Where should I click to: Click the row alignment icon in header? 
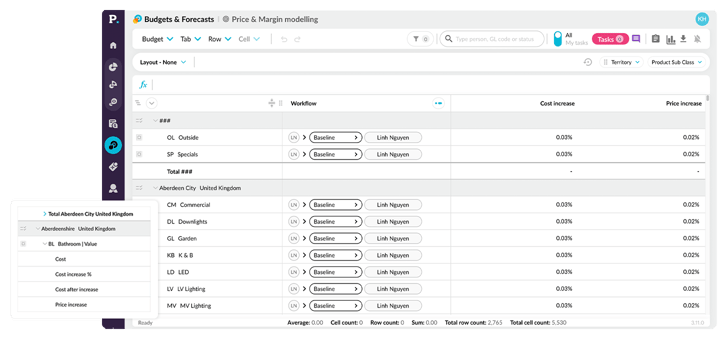138,103
